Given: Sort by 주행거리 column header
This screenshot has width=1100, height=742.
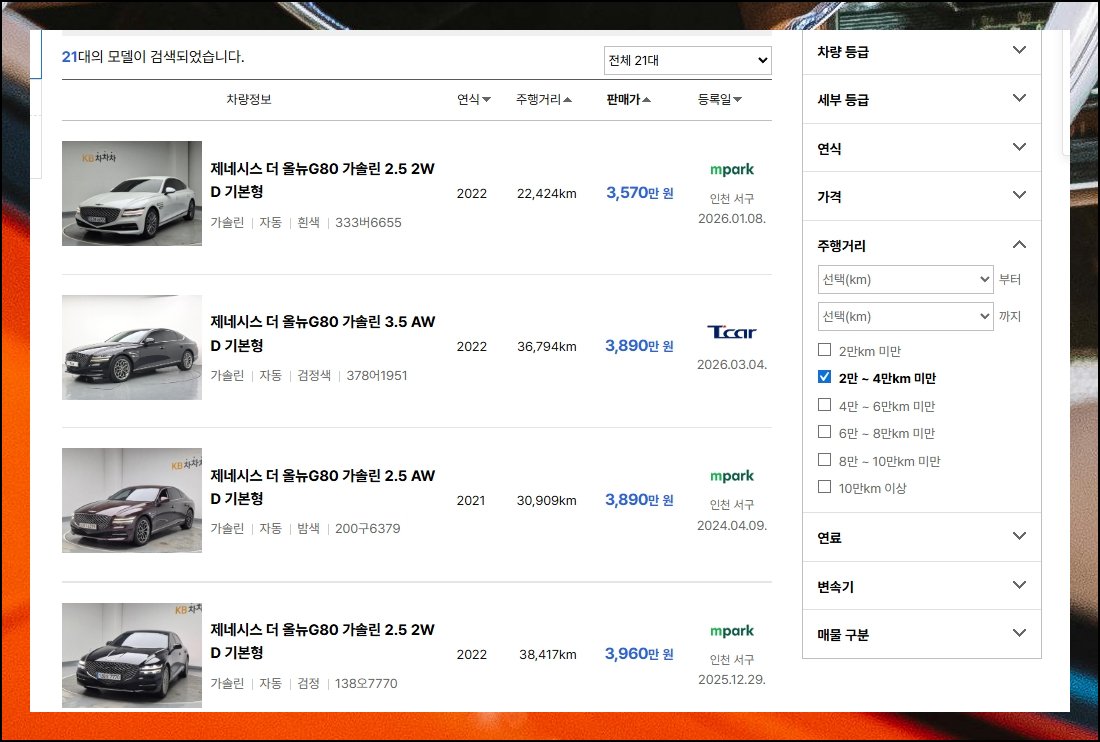Looking at the screenshot, I should [544, 100].
